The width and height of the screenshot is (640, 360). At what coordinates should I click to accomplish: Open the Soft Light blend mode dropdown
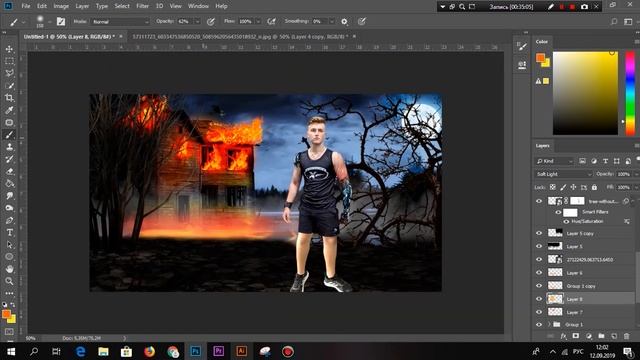(x=563, y=174)
